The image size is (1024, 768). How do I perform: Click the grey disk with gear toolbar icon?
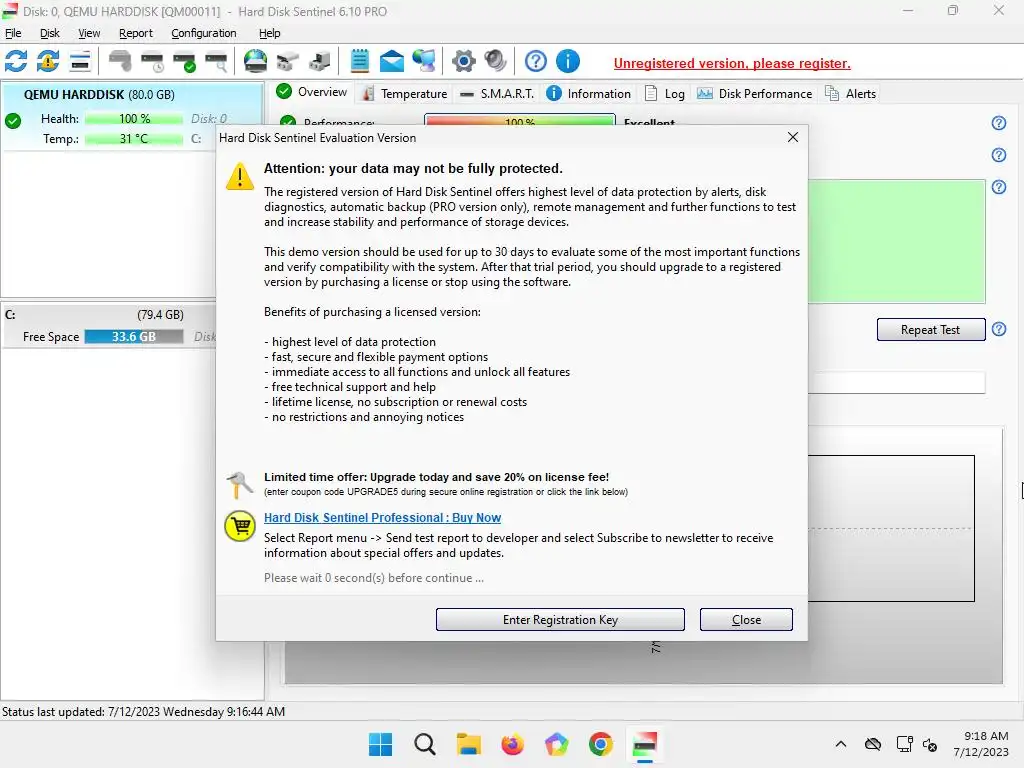pos(120,61)
